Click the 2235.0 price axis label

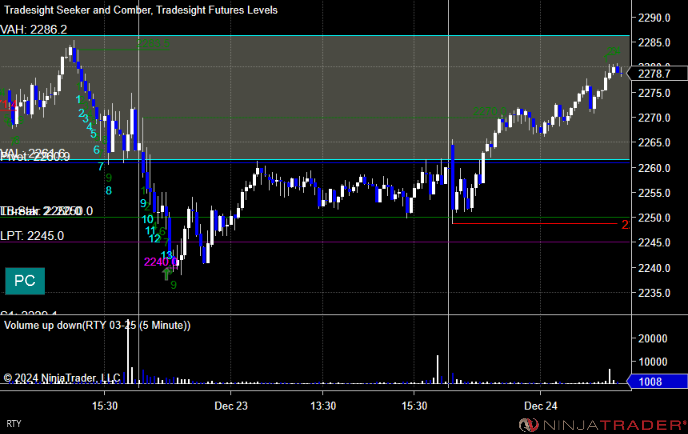(x=654, y=293)
